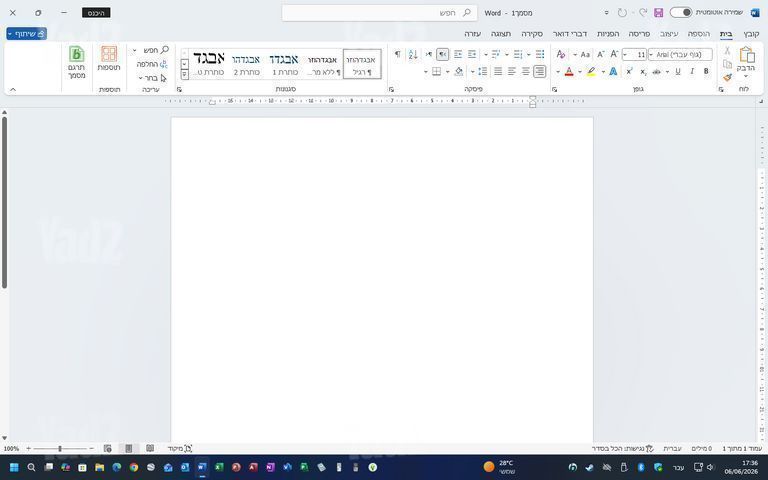Screen dimensions: 768x480
Task: Apply bullets list icon
Action: pos(540,54)
